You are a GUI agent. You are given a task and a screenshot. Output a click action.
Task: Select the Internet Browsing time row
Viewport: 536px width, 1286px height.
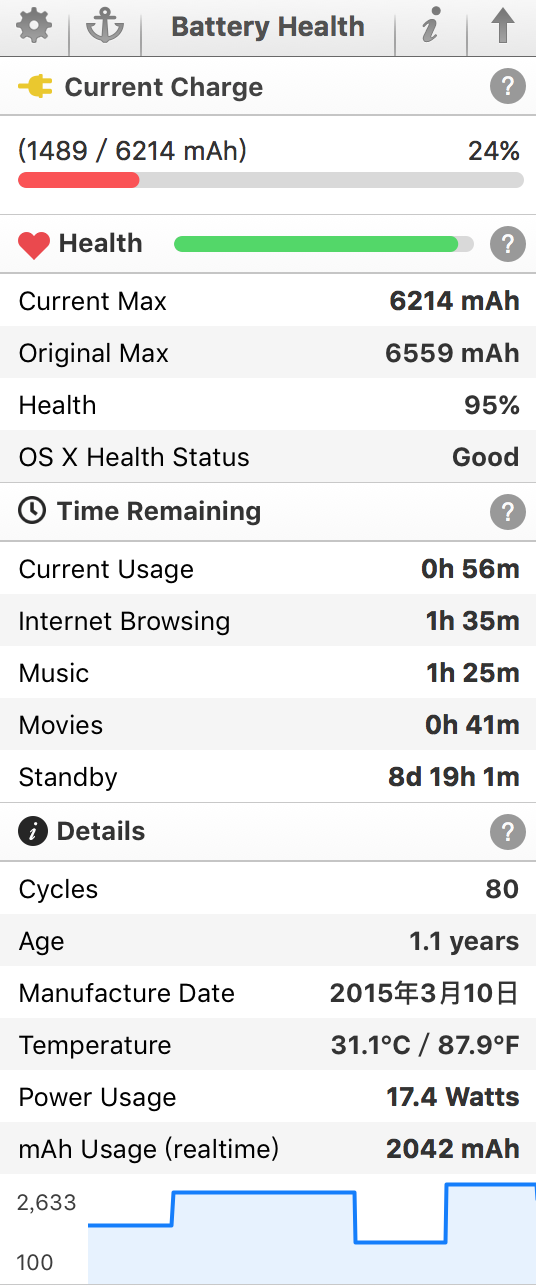tap(268, 621)
